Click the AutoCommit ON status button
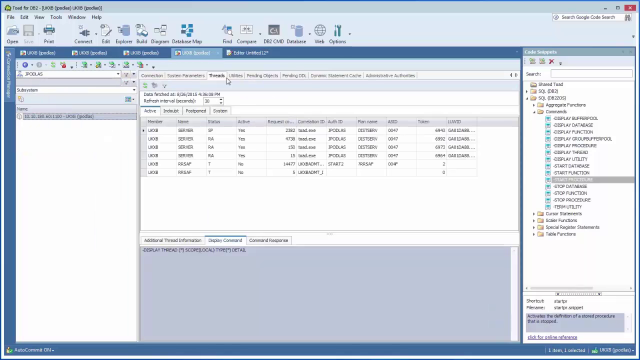The height and width of the screenshot is (360, 640). [x=31, y=350]
